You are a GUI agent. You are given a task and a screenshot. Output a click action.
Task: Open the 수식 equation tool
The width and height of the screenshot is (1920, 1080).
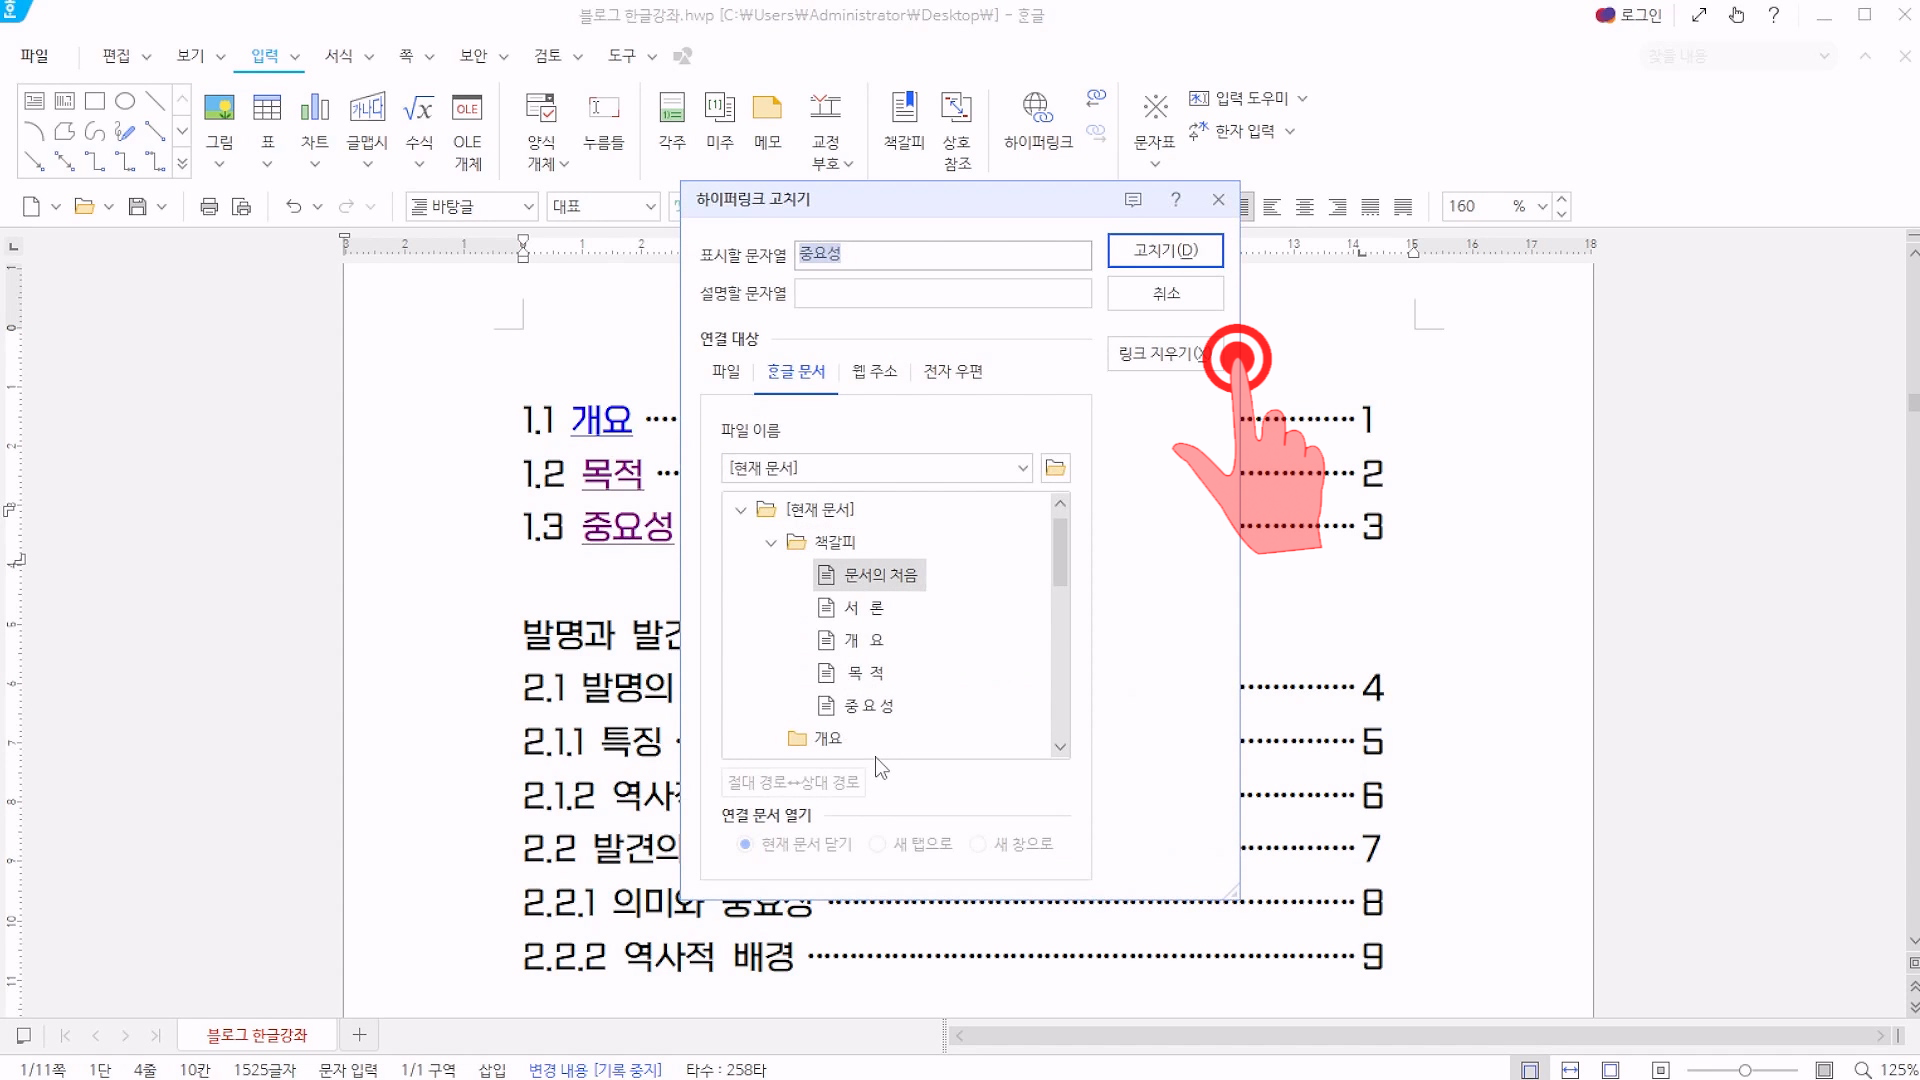[418, 109]
